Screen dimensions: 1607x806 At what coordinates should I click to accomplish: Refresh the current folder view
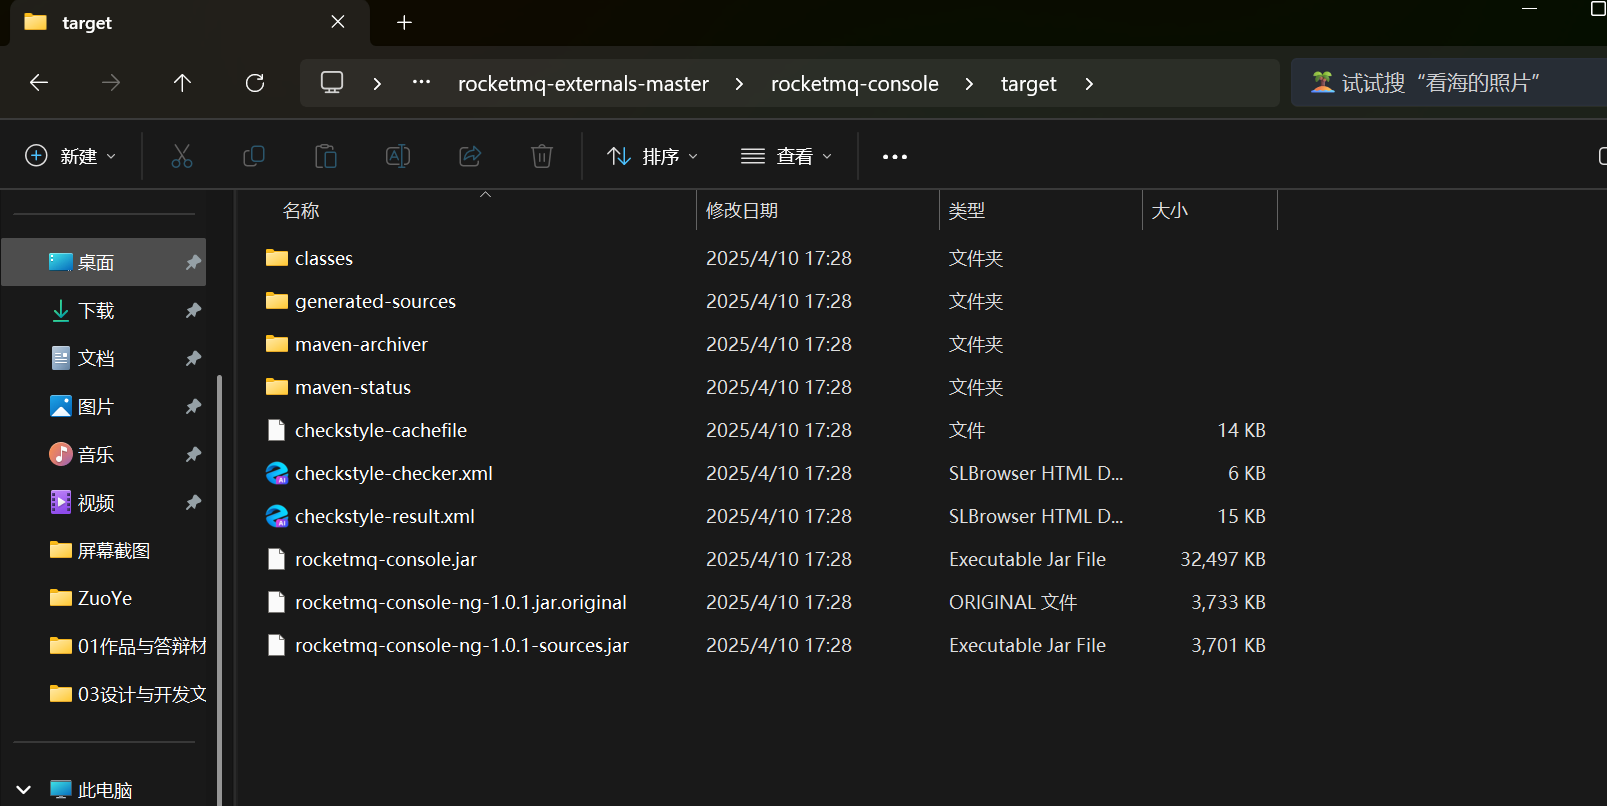(x=255, y=83)
